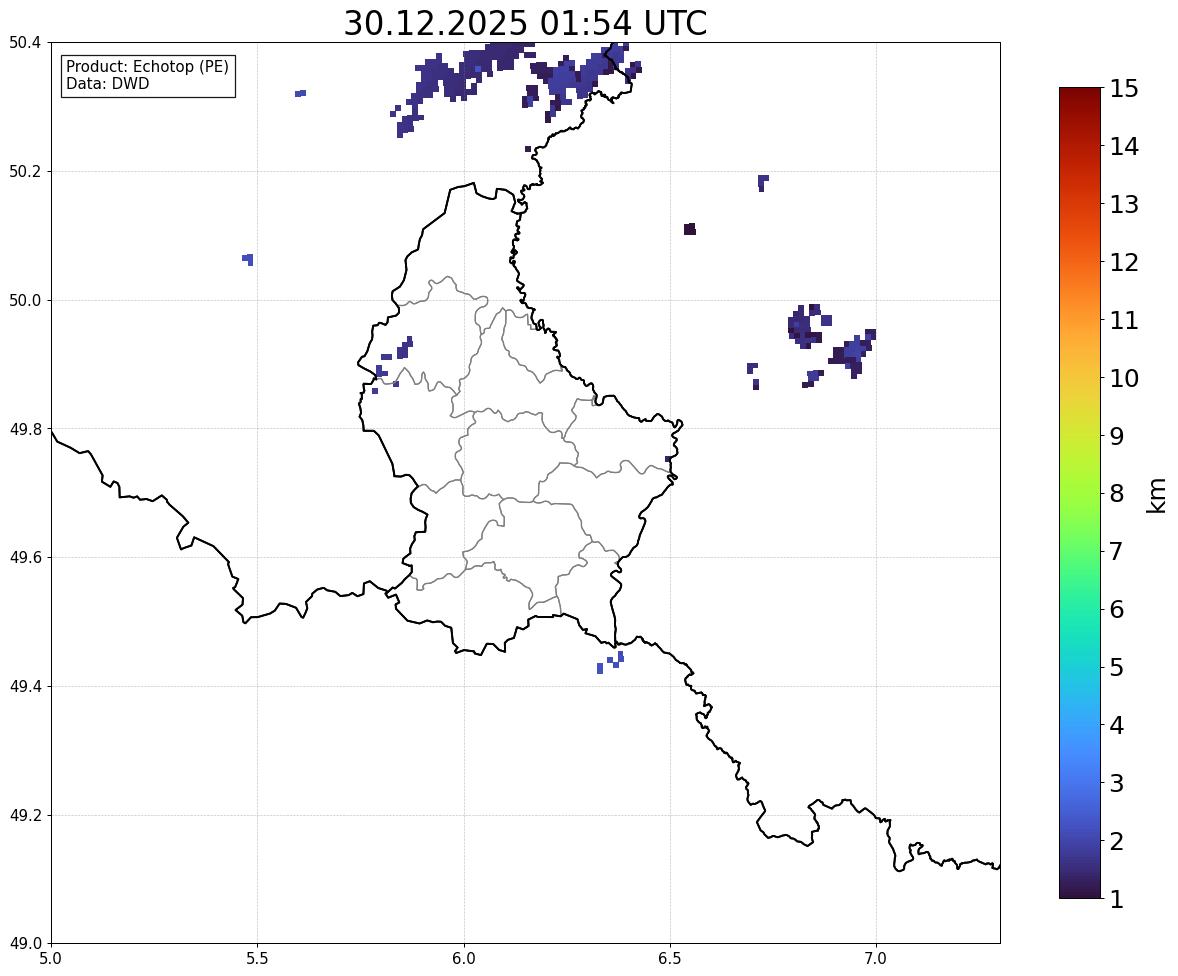Click the colorbar 'km' unit label
This screenshot has height=976, width=1178.
coord(1156,495)
